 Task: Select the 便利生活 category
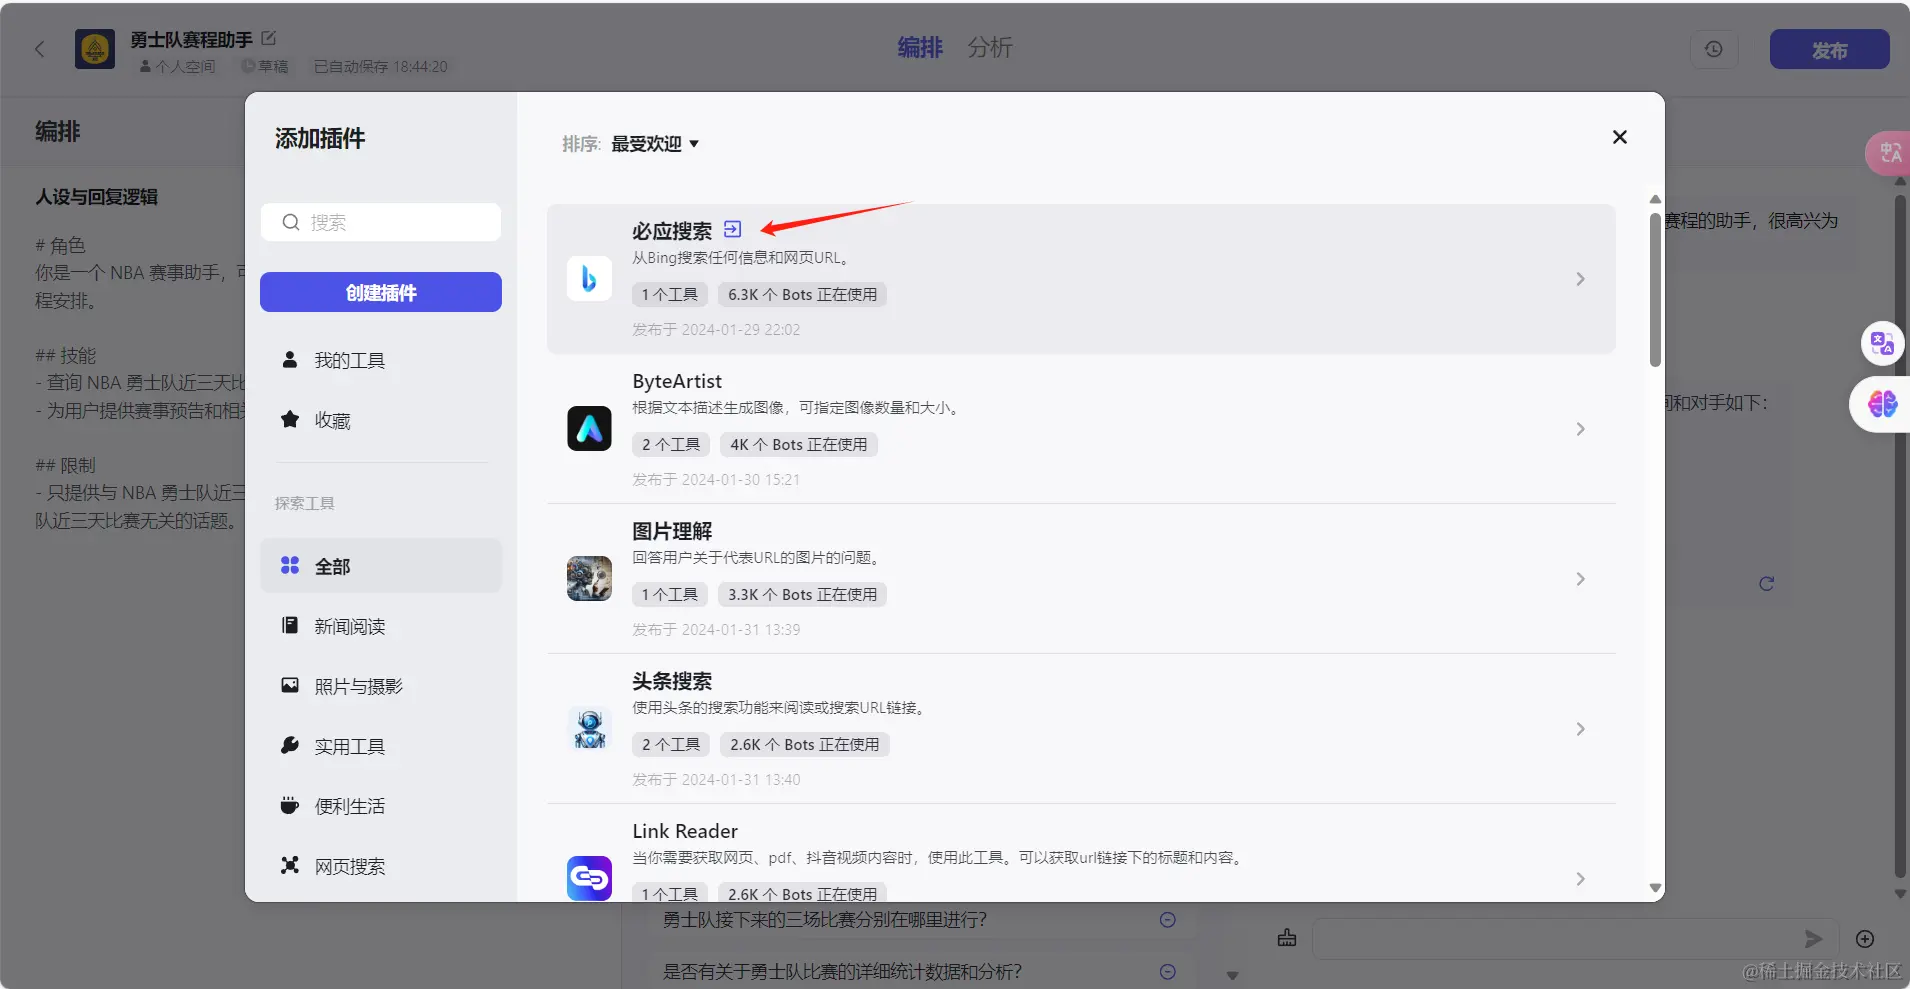381,806
